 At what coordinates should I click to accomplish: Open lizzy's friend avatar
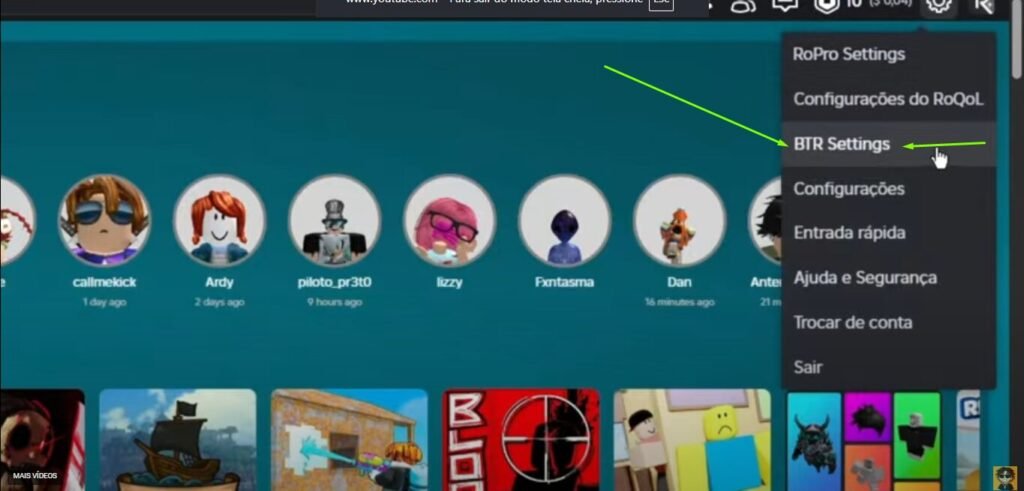449,220
